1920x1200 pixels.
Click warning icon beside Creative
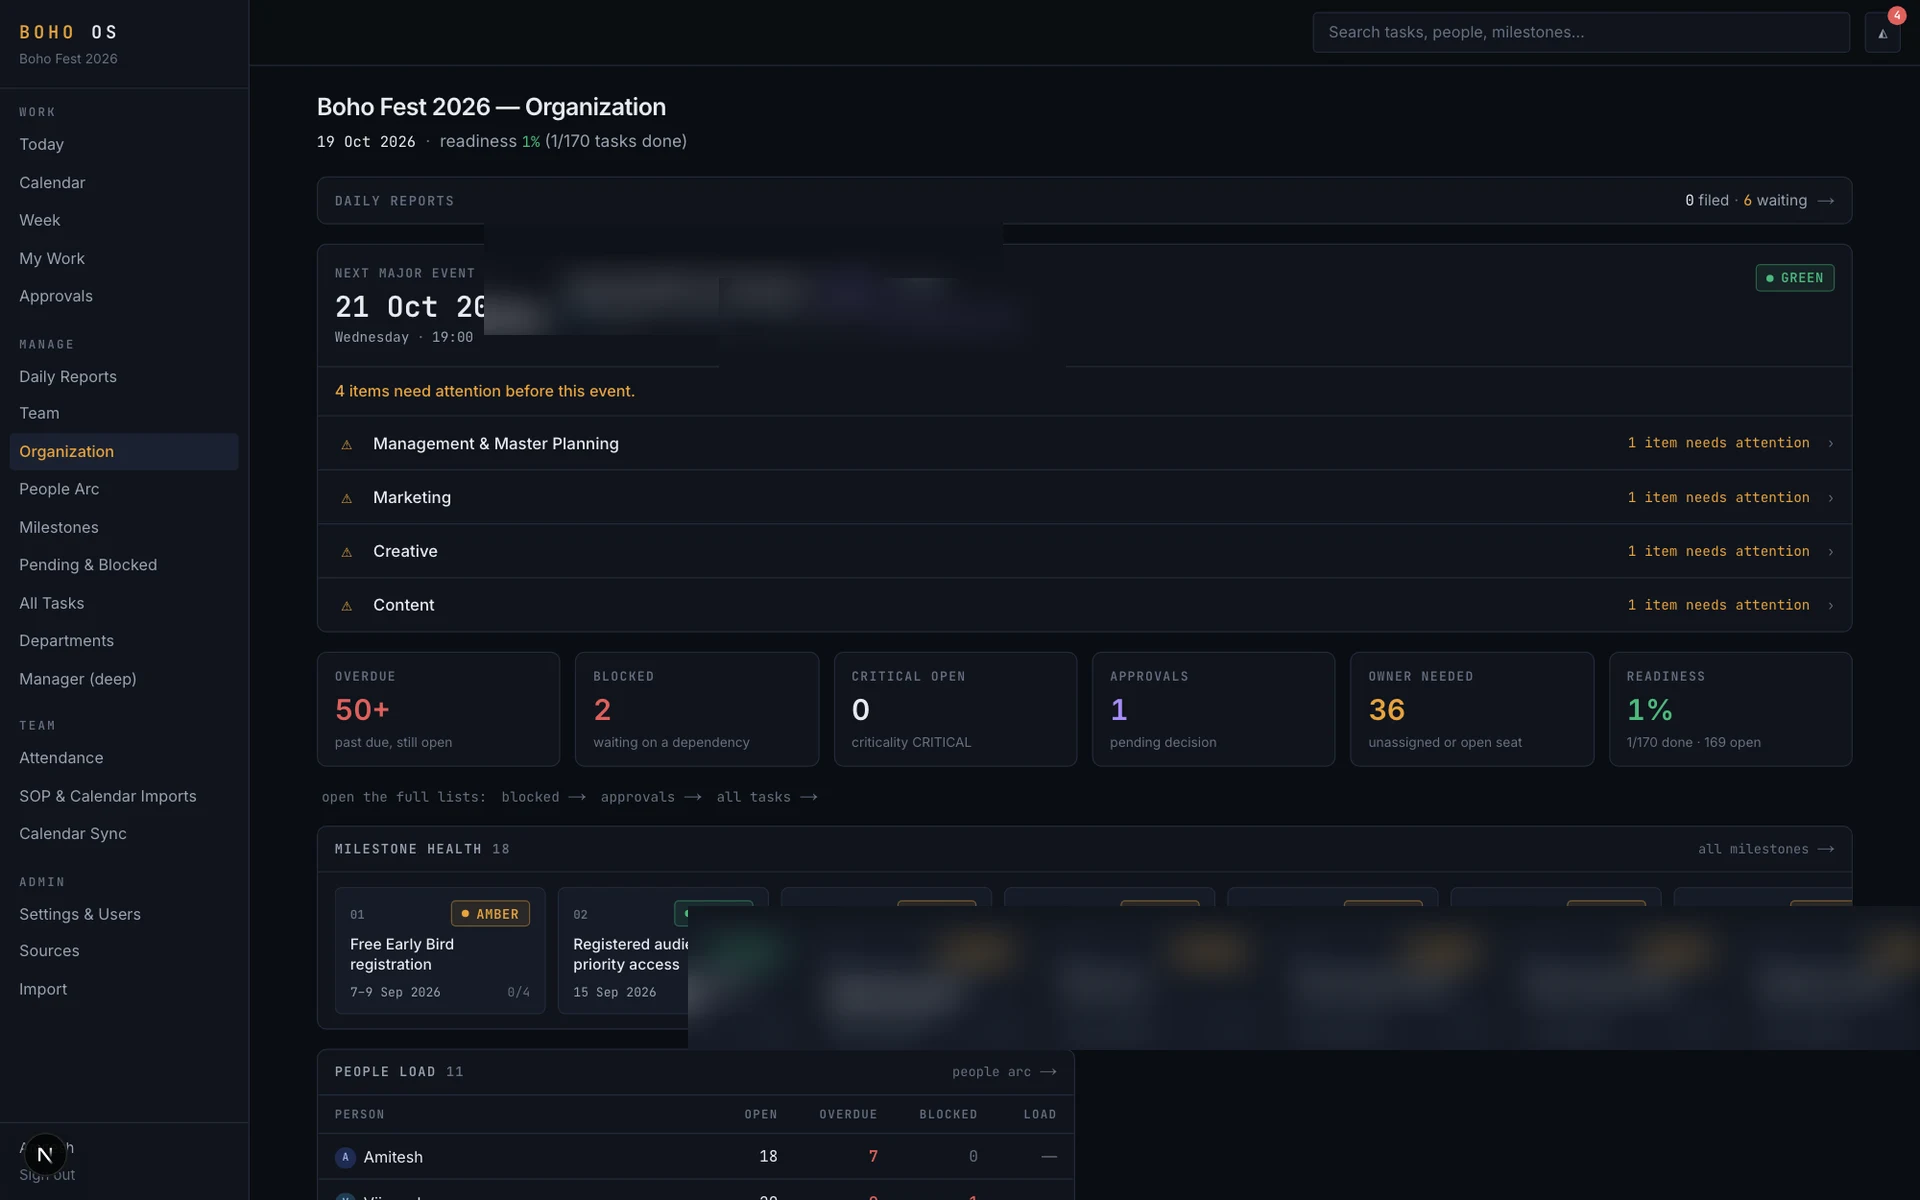coord(347,552)
